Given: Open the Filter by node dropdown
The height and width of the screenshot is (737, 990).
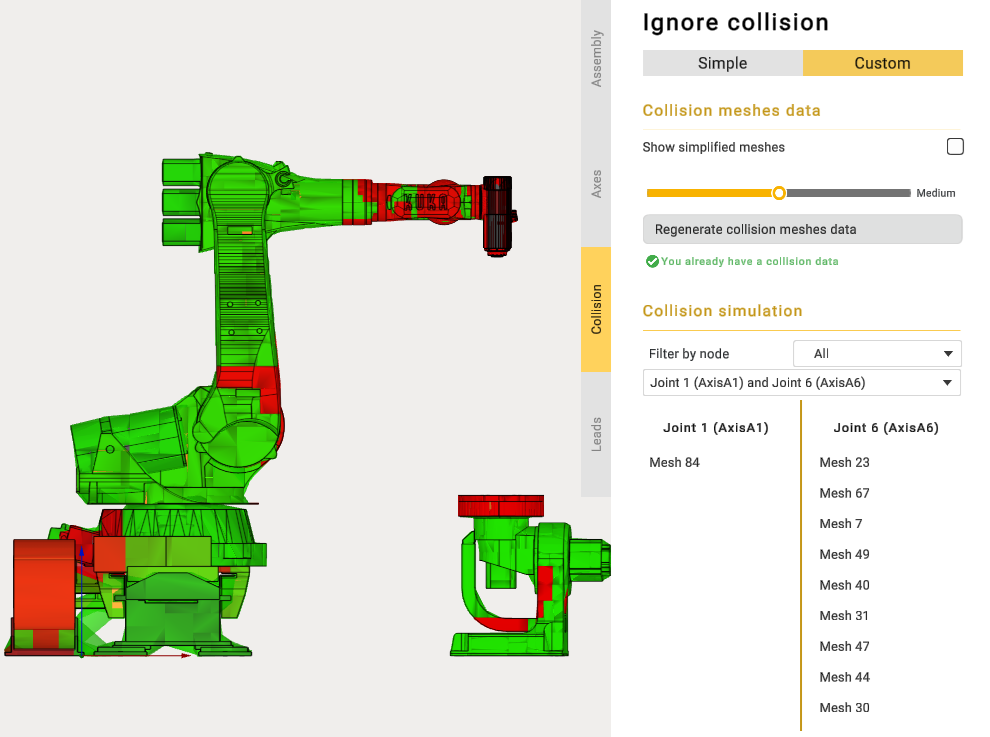Looking at the screenshot, I should point(877,353).
